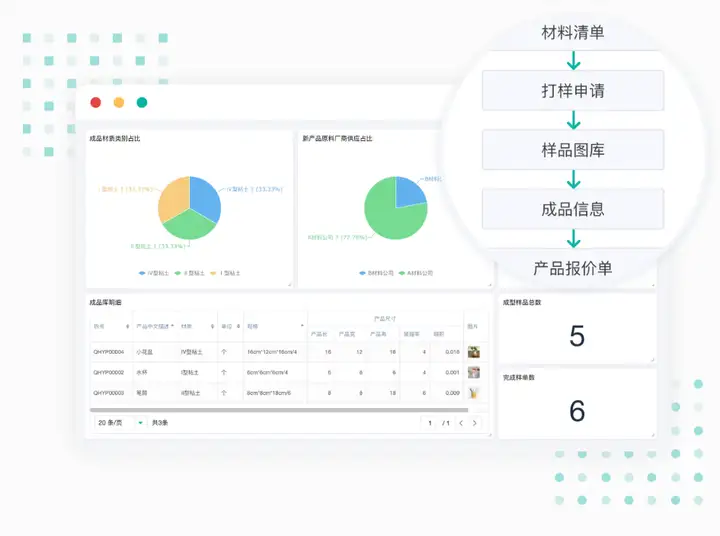Viewport: 720px width, 536px height.
Task: Click the sort icon on 编号 column
Action: [128, 326]
